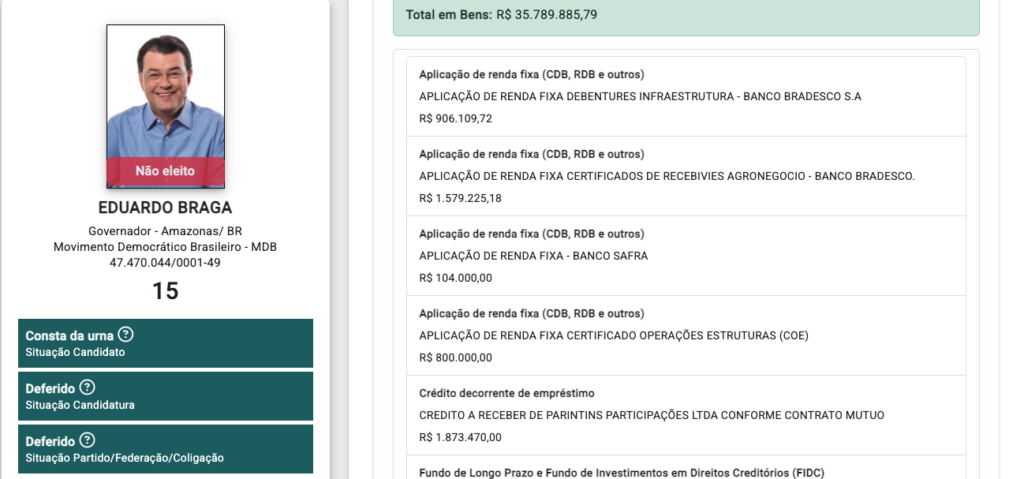The height and width of the screenshot is (479, 1024).
Task: Click the Não eleito status banner
Action: pos(166,171)
